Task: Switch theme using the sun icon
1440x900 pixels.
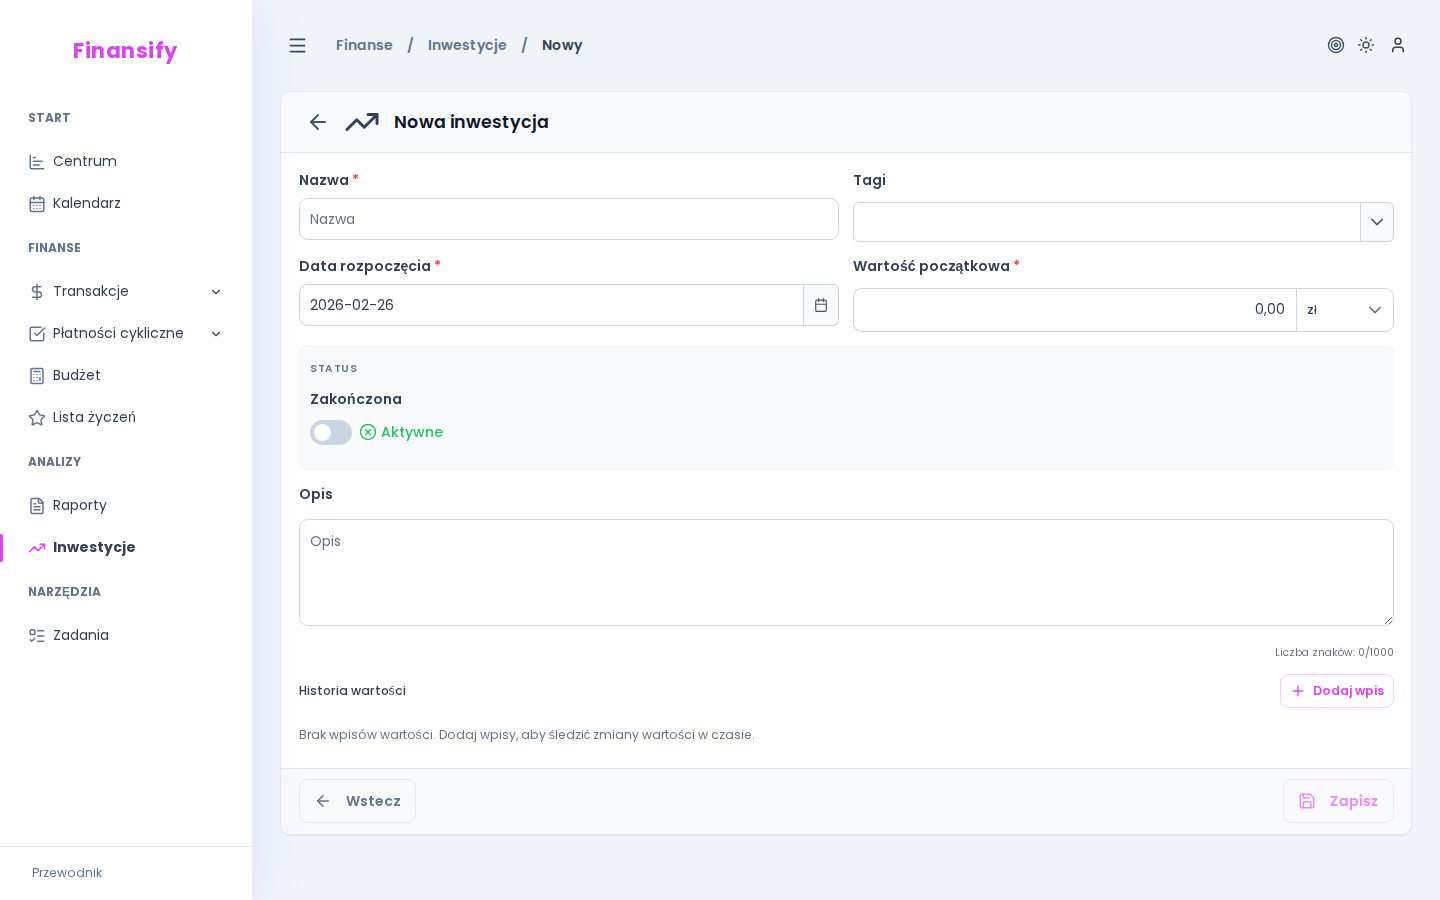Action: click(x=1366, y=45)
